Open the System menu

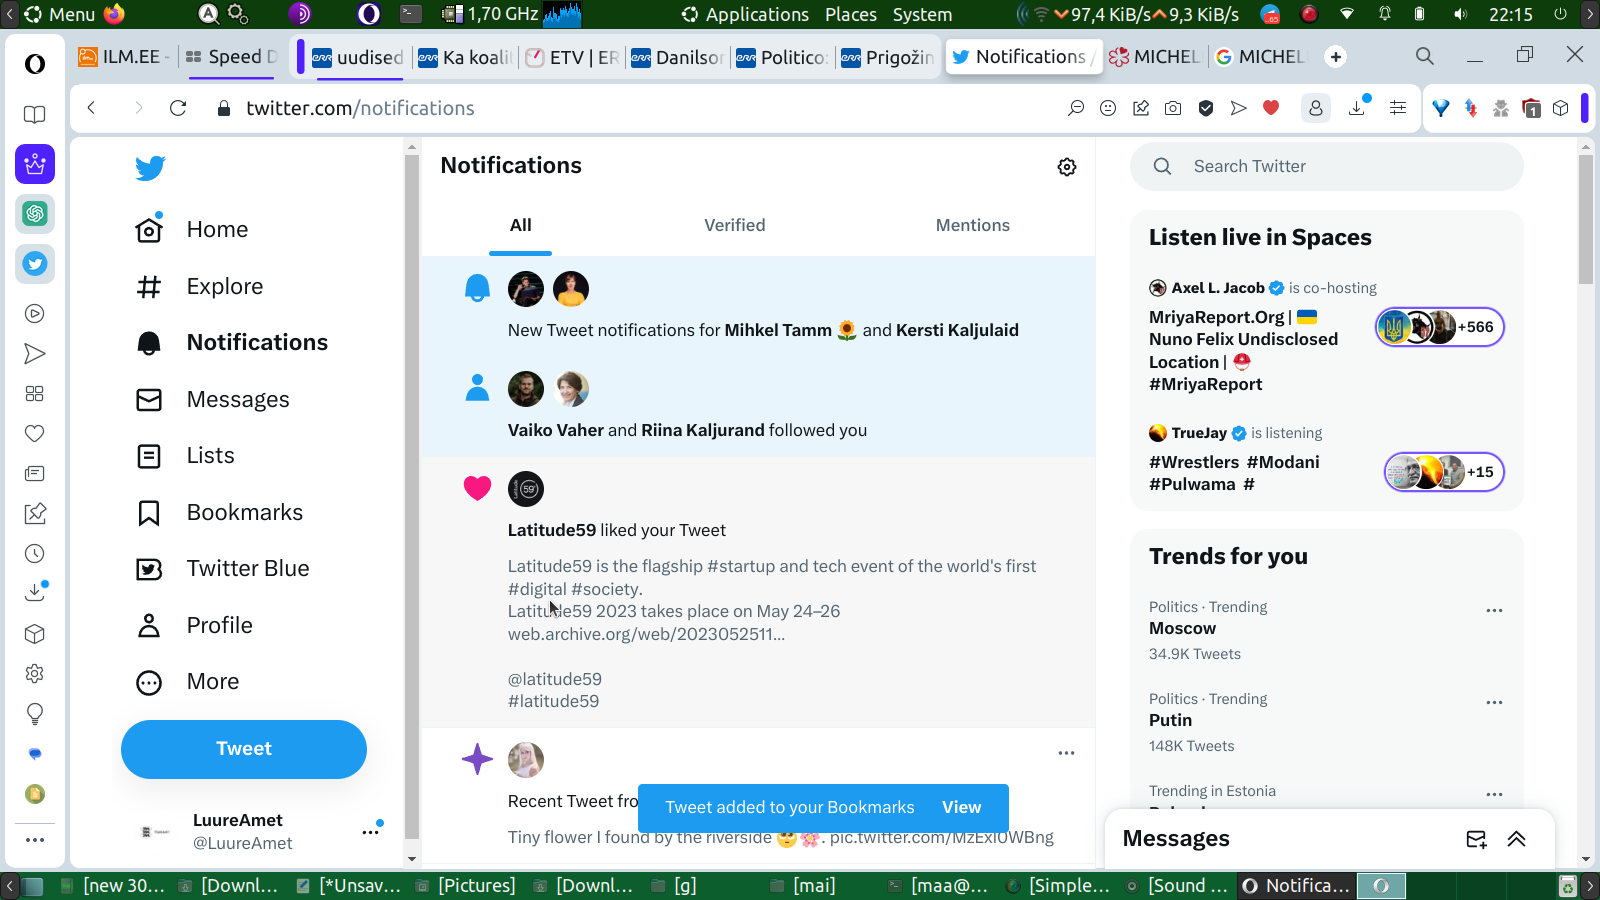click(922, 14)
